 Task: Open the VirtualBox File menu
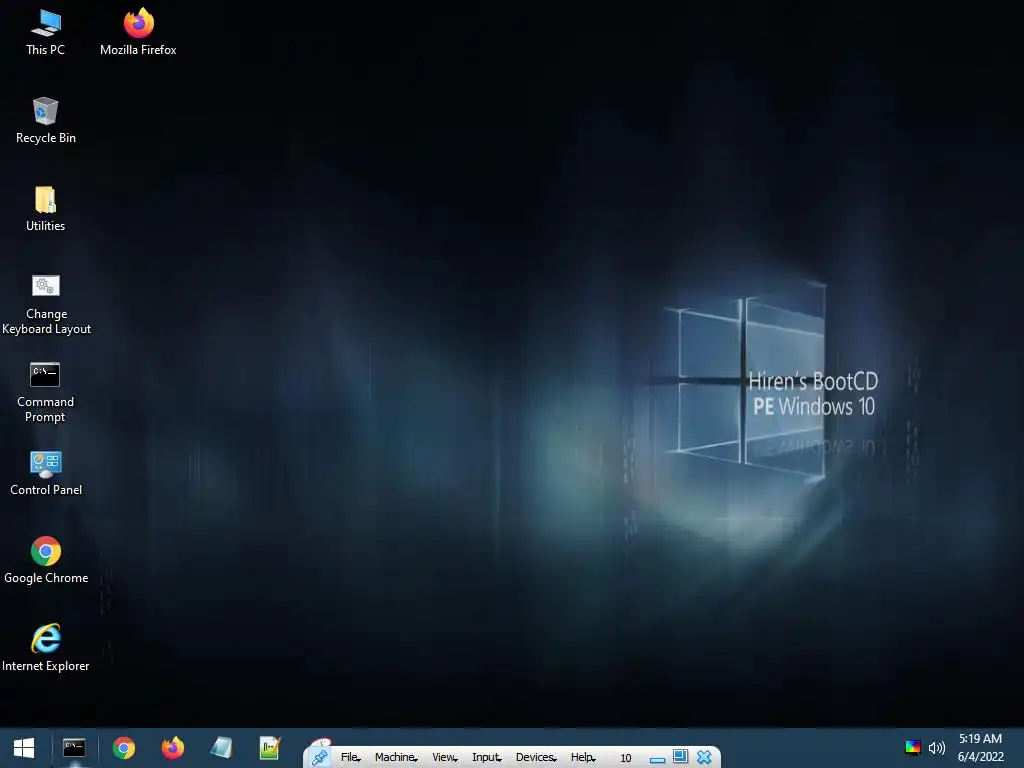point(351,758)
